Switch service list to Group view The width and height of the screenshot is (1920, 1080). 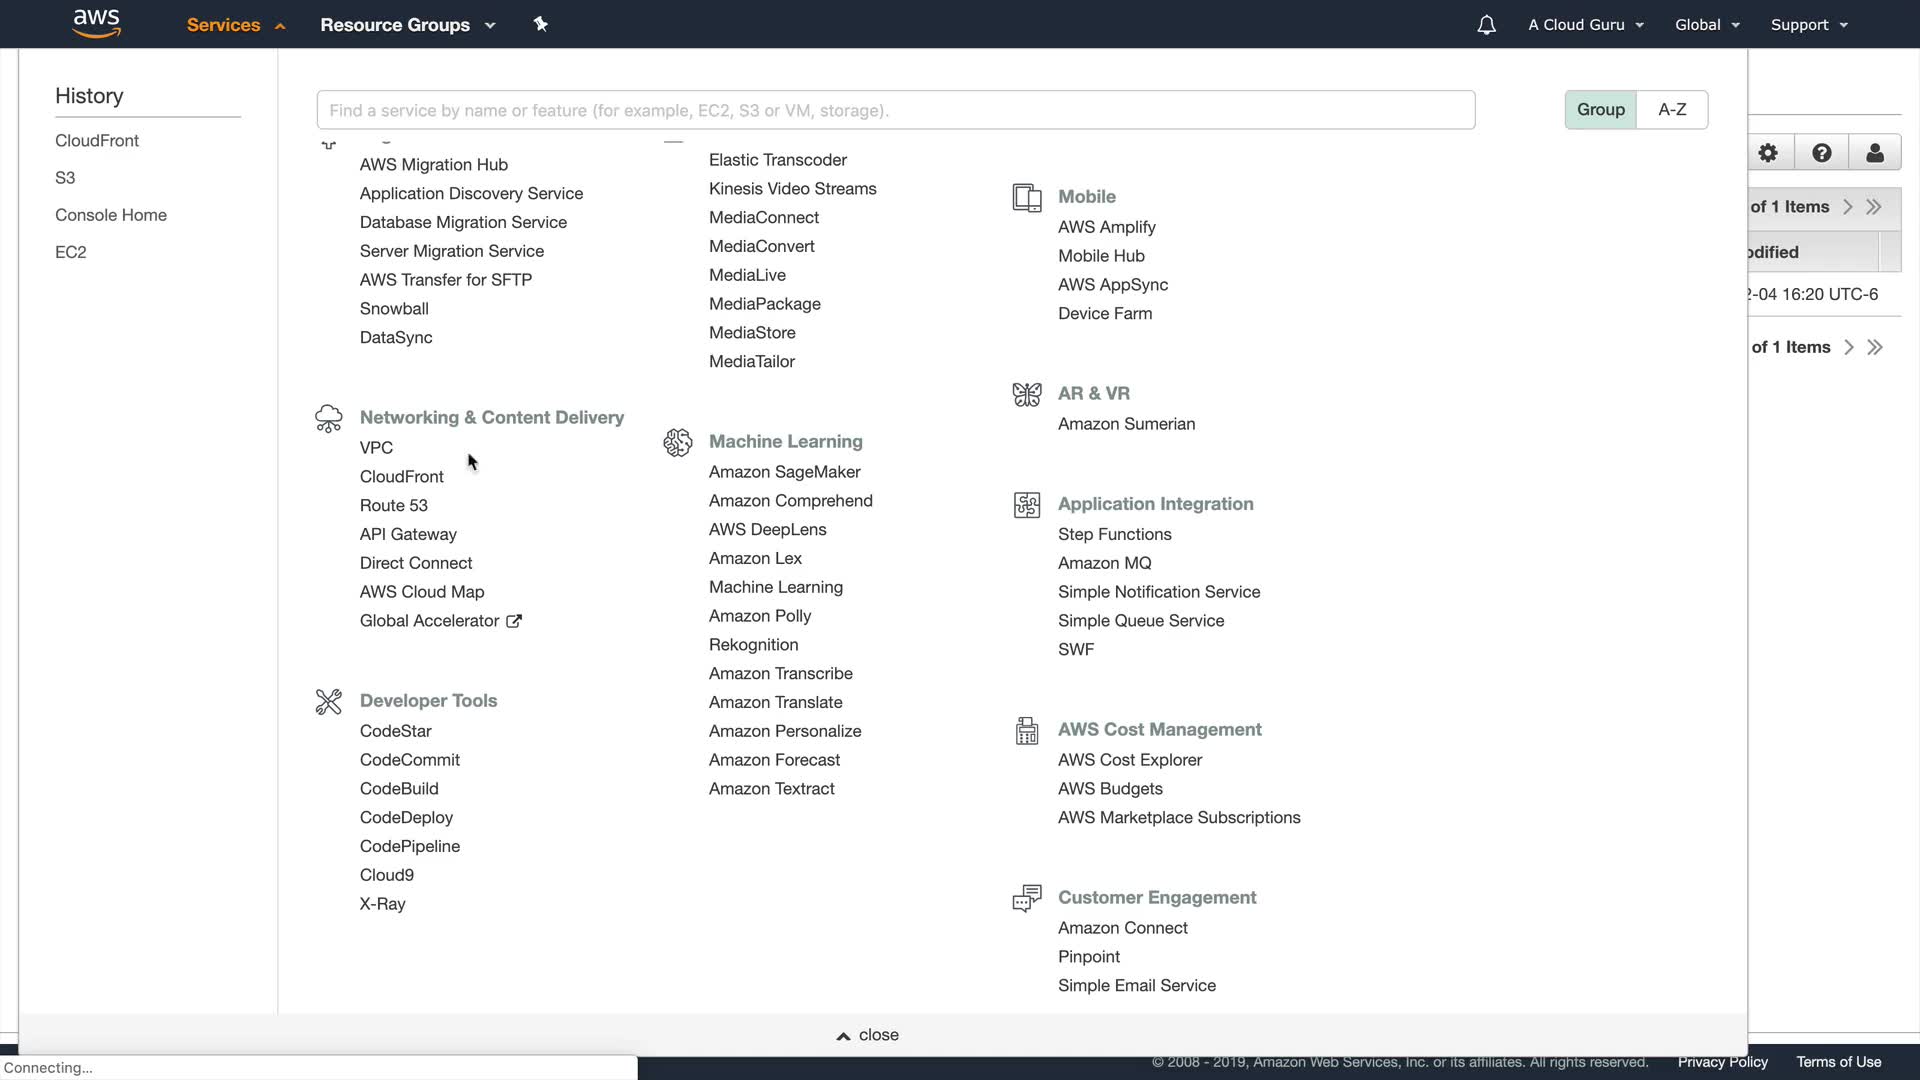coord(1600,110)
